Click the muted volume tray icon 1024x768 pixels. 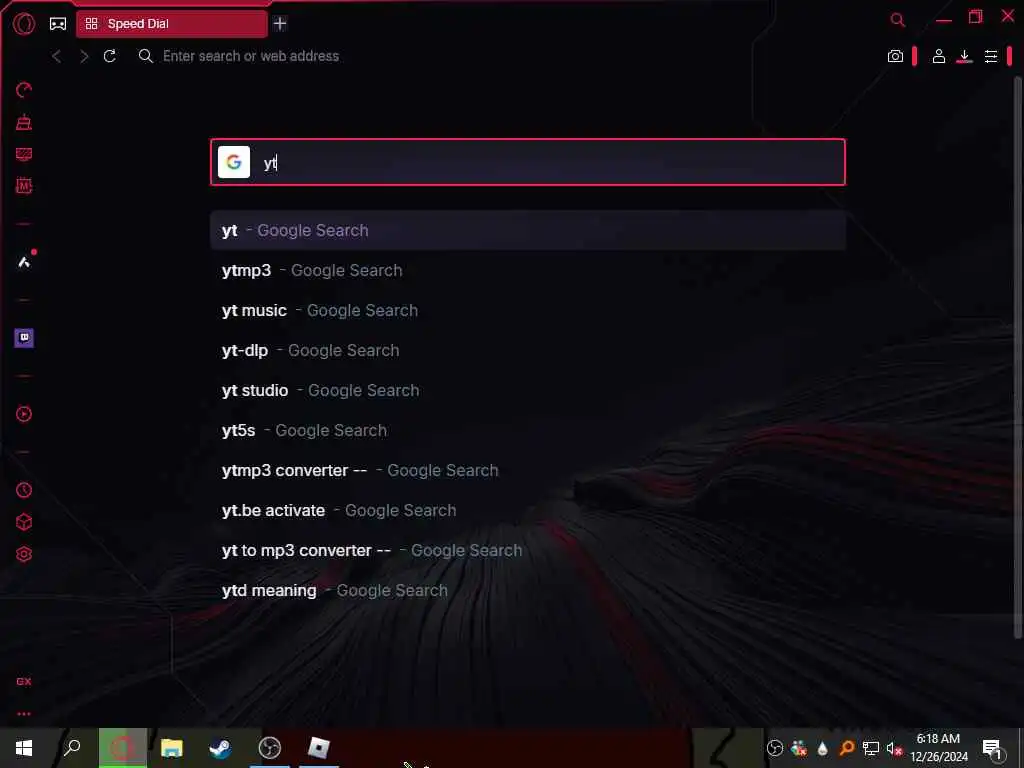click(x=894, y=748)
